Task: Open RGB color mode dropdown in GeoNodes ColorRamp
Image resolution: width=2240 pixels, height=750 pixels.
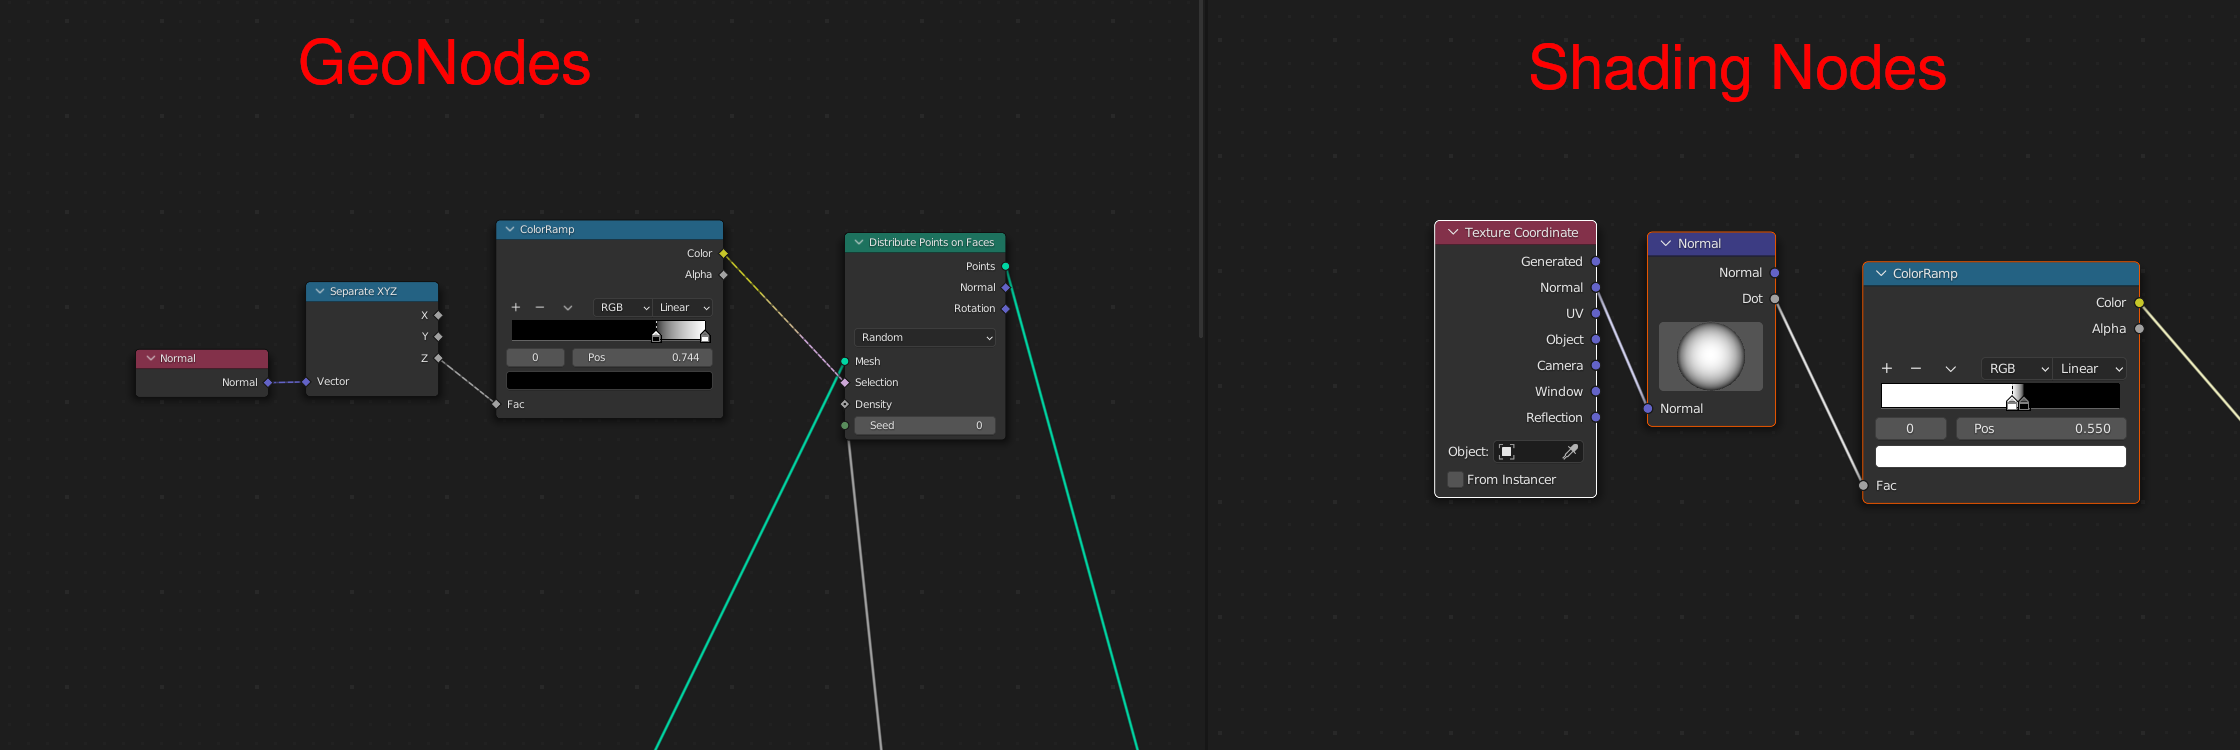Action: pos(624,308)
